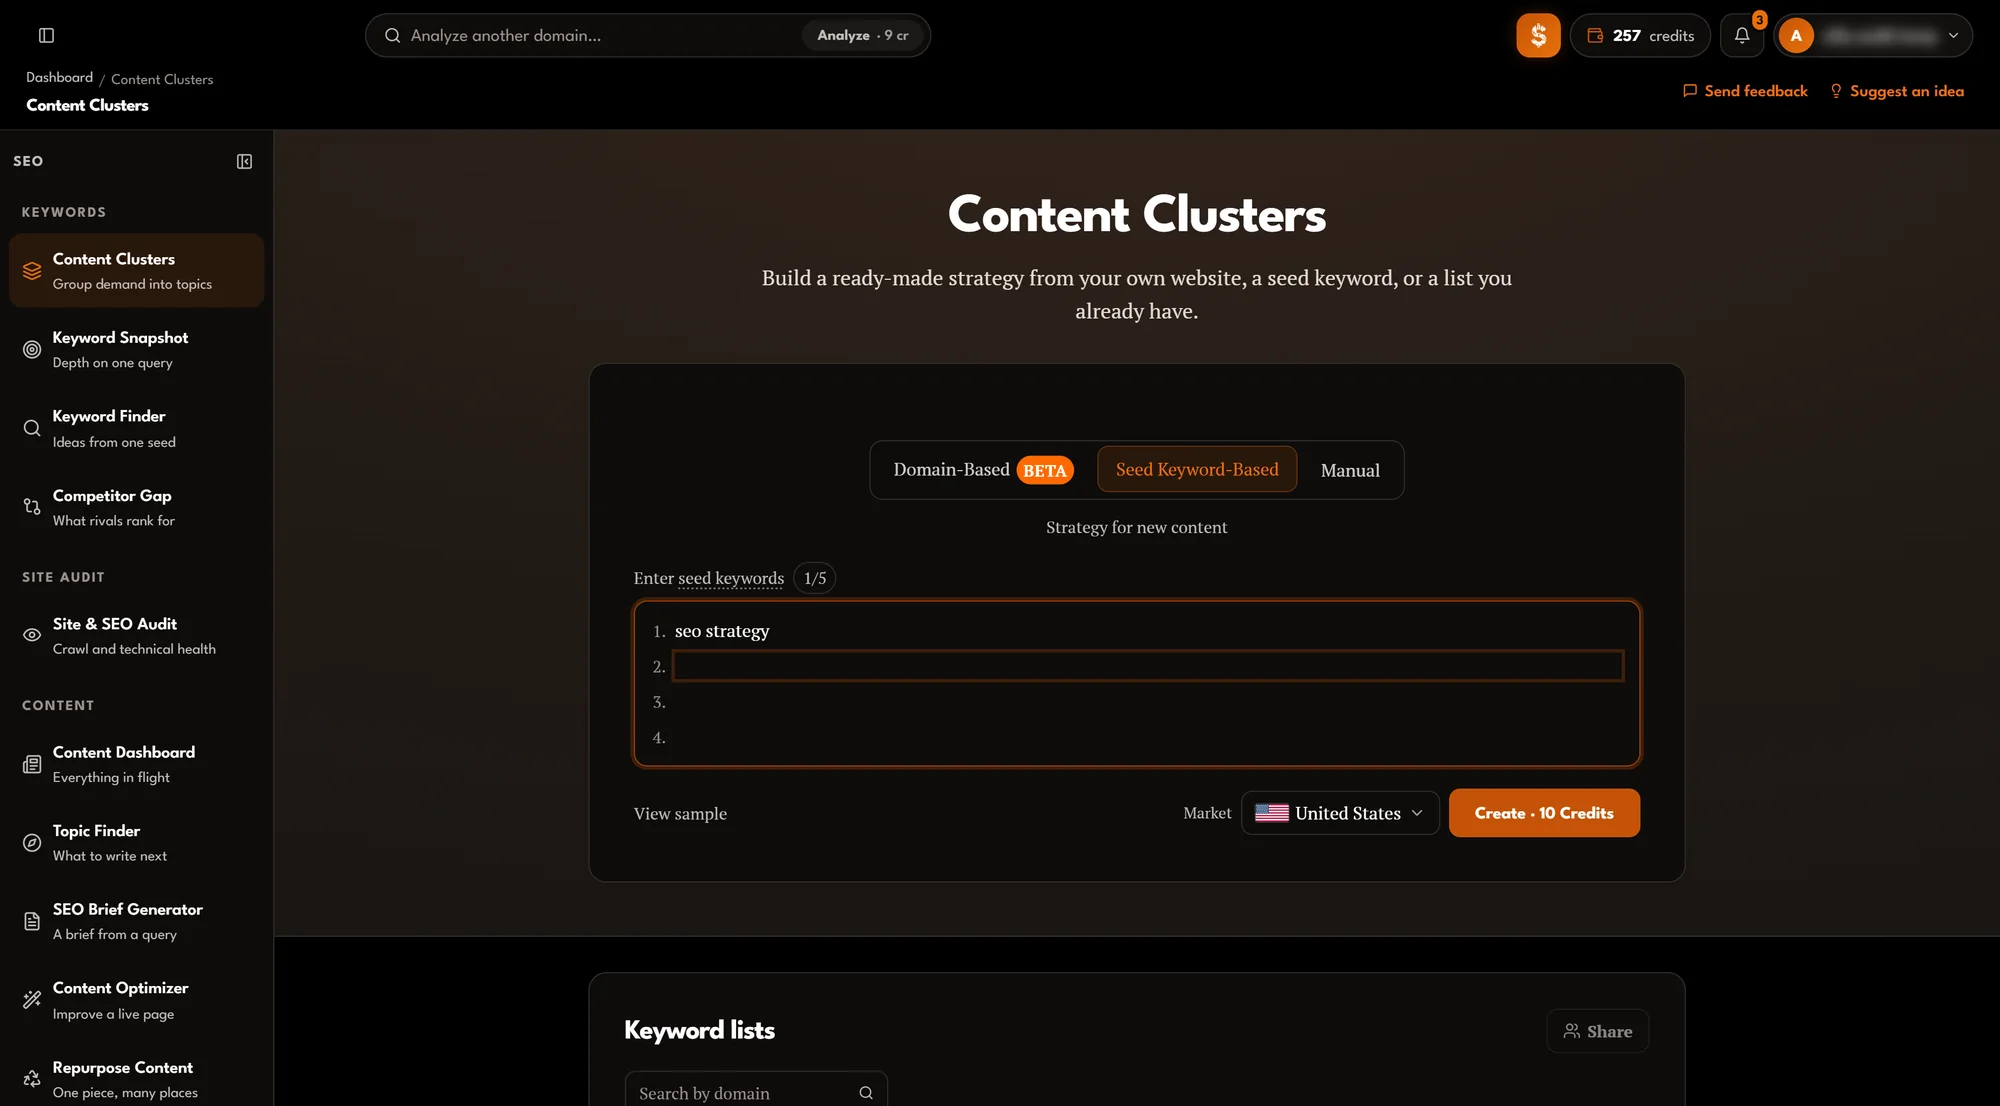Screen dimensions: 2000x1106
Task: Switch to the Manual tab
Action: point(1350,470)
